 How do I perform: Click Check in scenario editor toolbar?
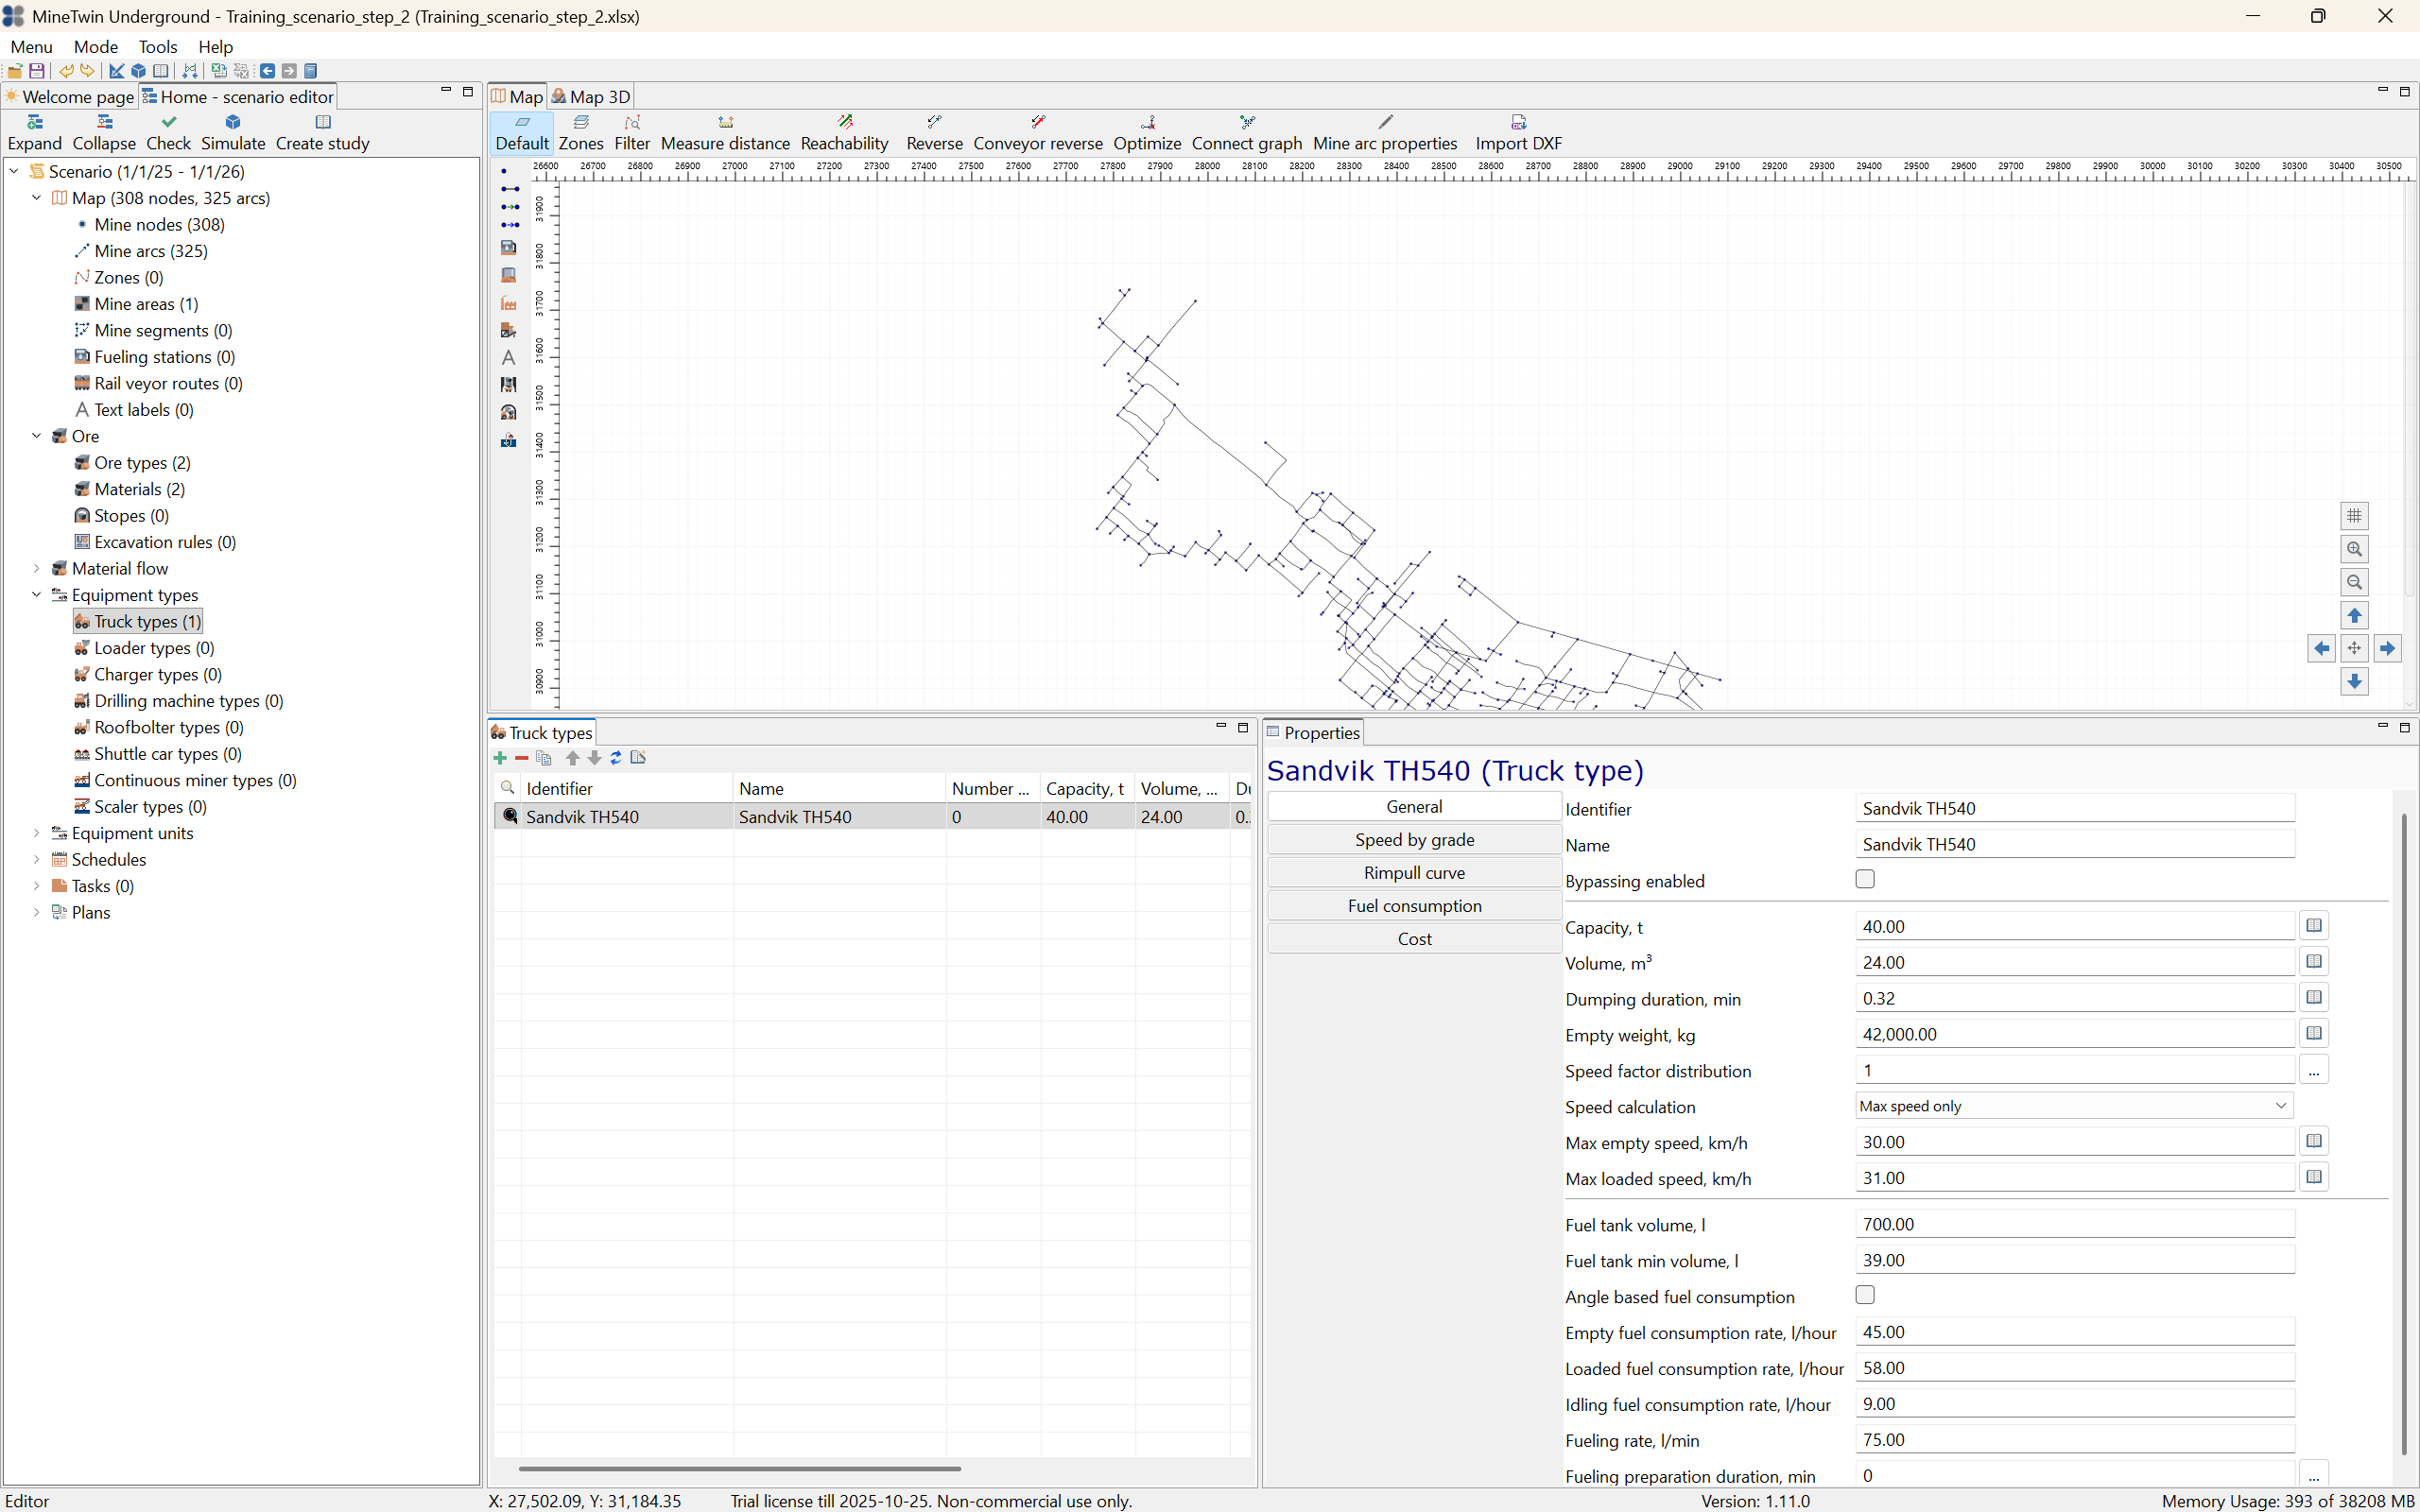(168, 132)
